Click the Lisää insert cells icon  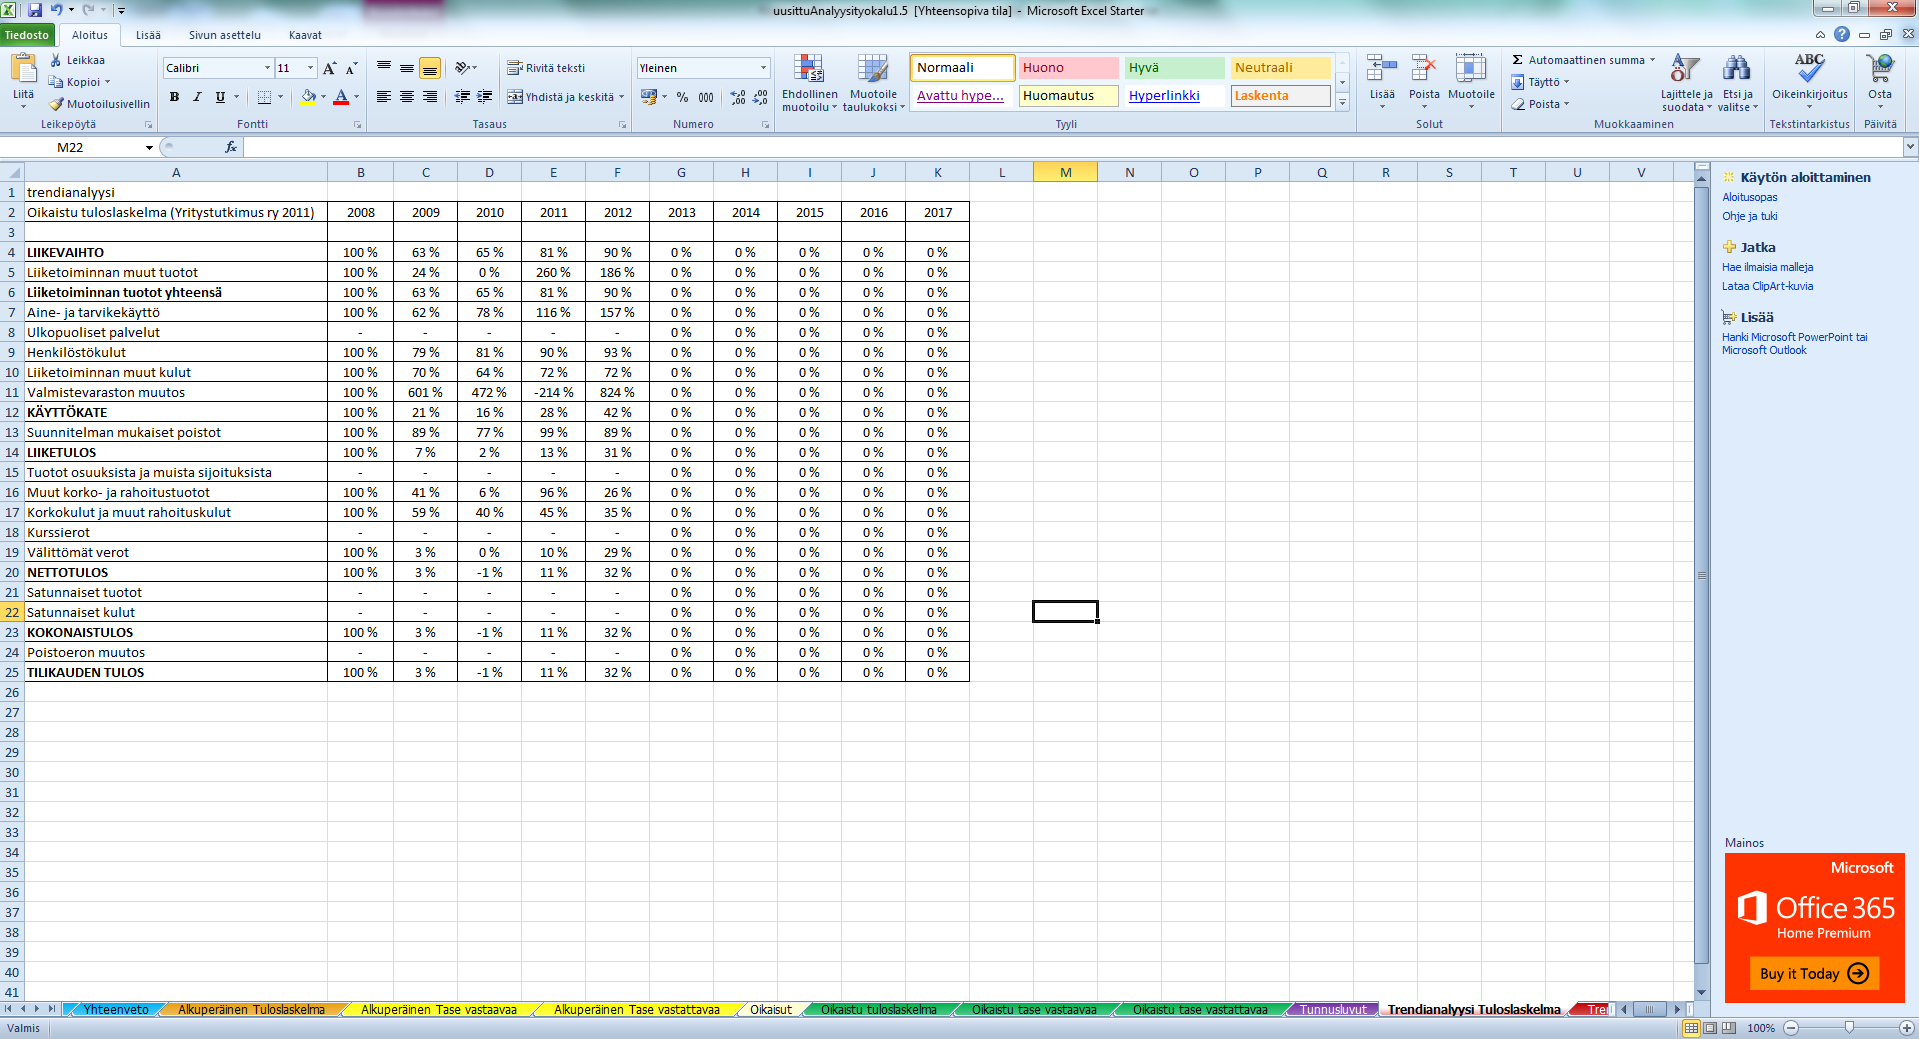[x=1382, y=70]
